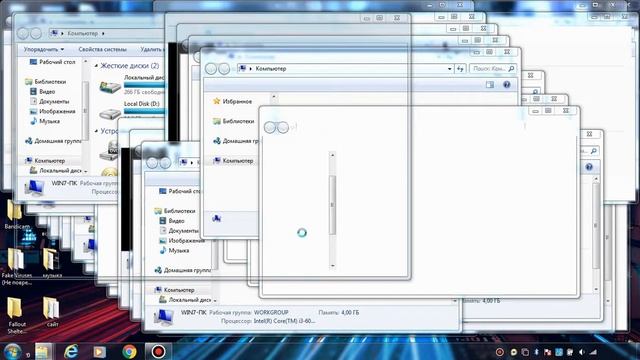Click the Local Disk (D:) label
The height and width of the screenshot is (360, 640).
[x=142, y=104]
